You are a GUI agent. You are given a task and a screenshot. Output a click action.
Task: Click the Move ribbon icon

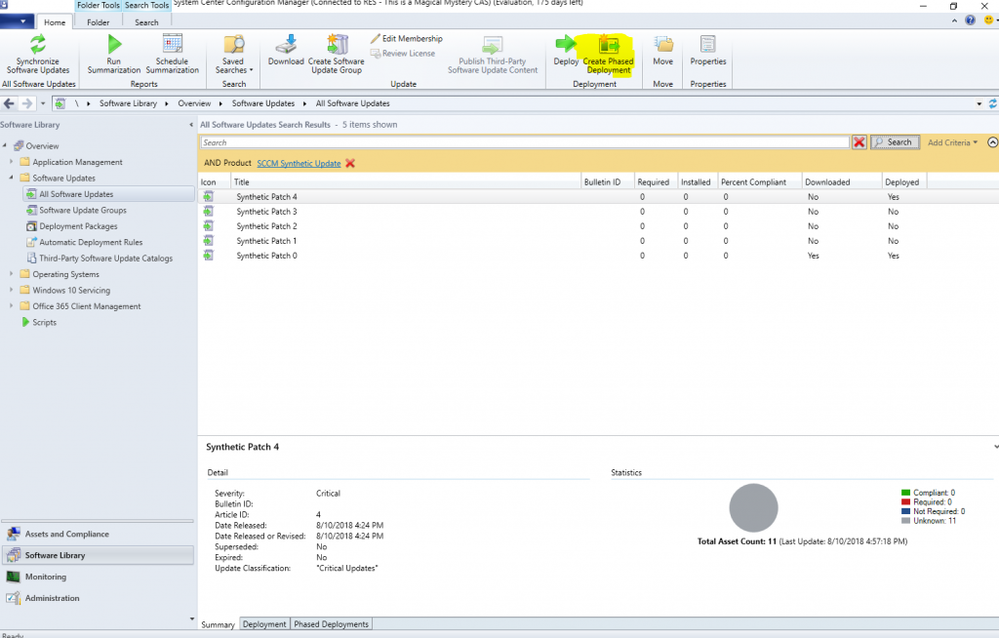tap(663, 50)
